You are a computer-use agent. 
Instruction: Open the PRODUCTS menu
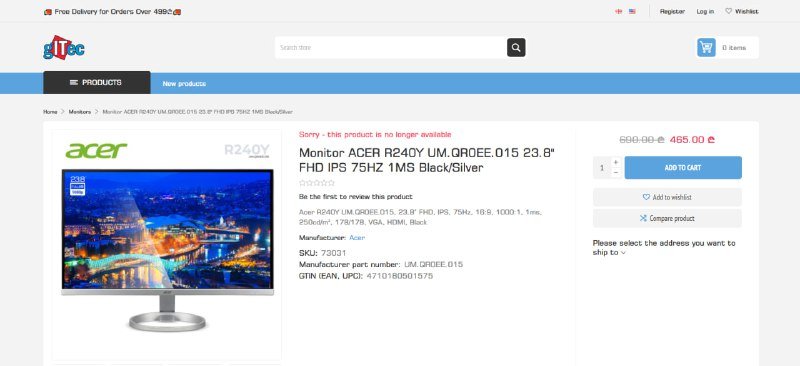tap(96, 82)
